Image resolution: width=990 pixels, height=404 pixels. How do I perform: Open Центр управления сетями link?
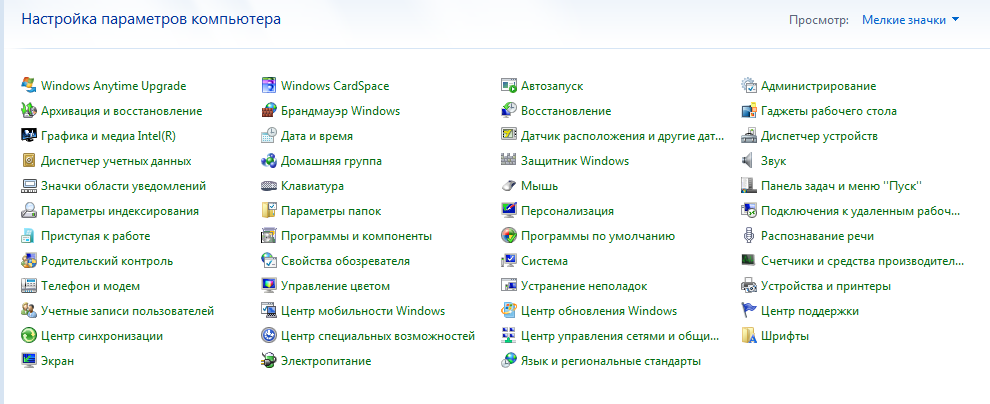coord(620,336)
